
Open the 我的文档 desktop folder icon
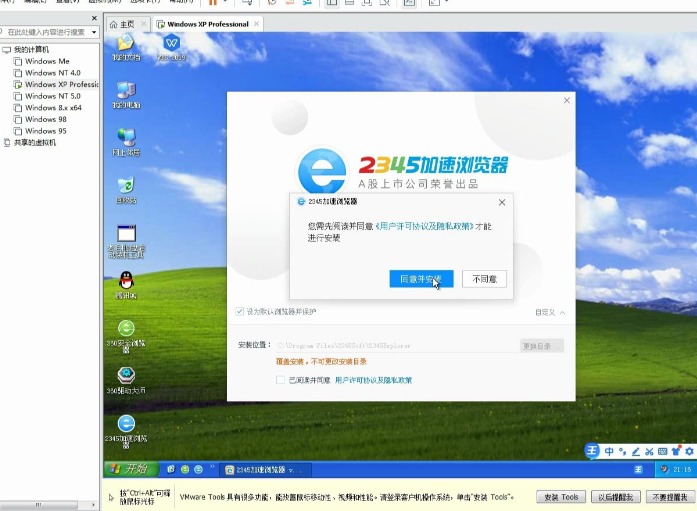126,47
